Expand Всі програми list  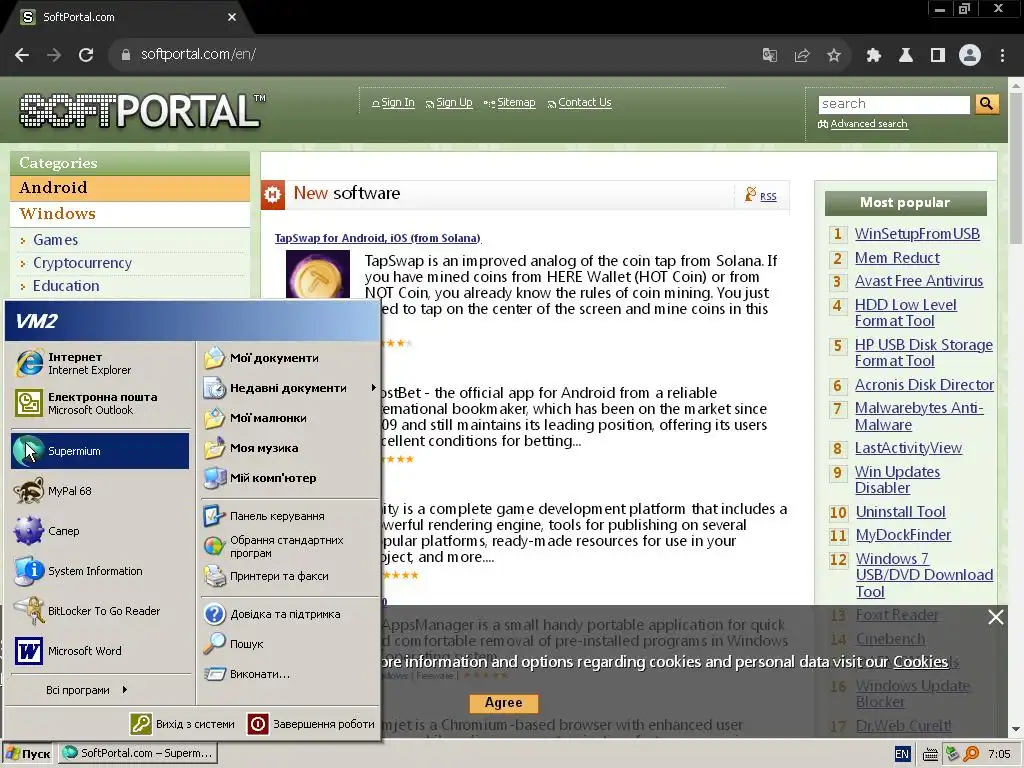click(86, 690)
